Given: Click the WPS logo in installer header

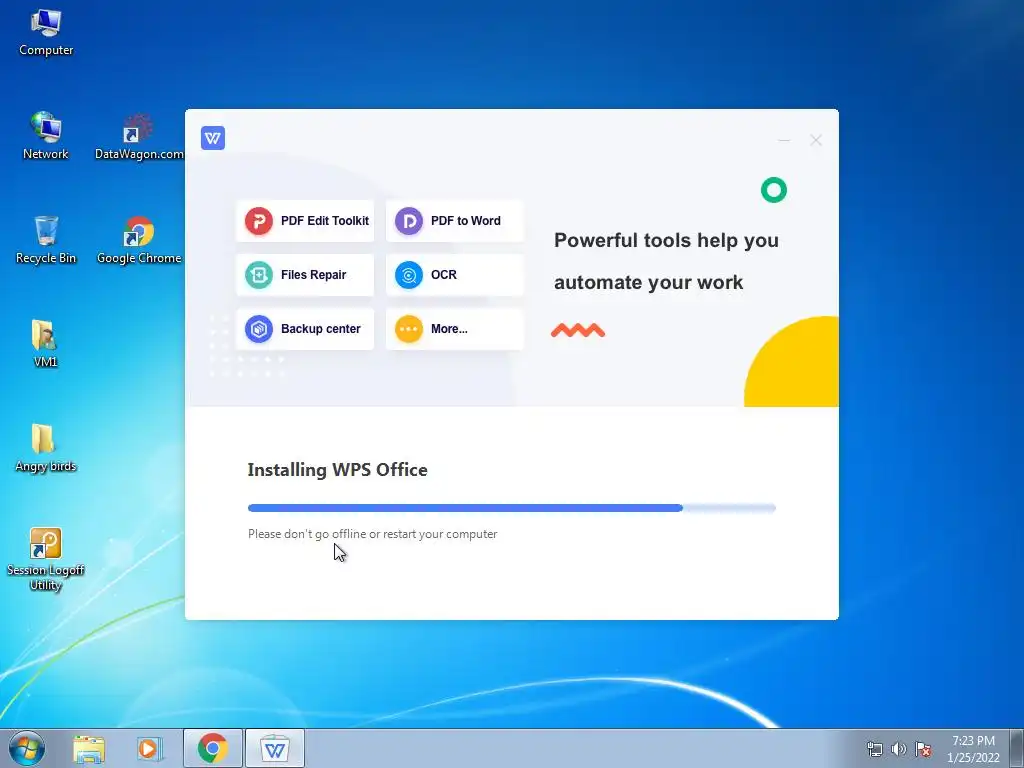Looking at the screenshot, I should (213, 138).
